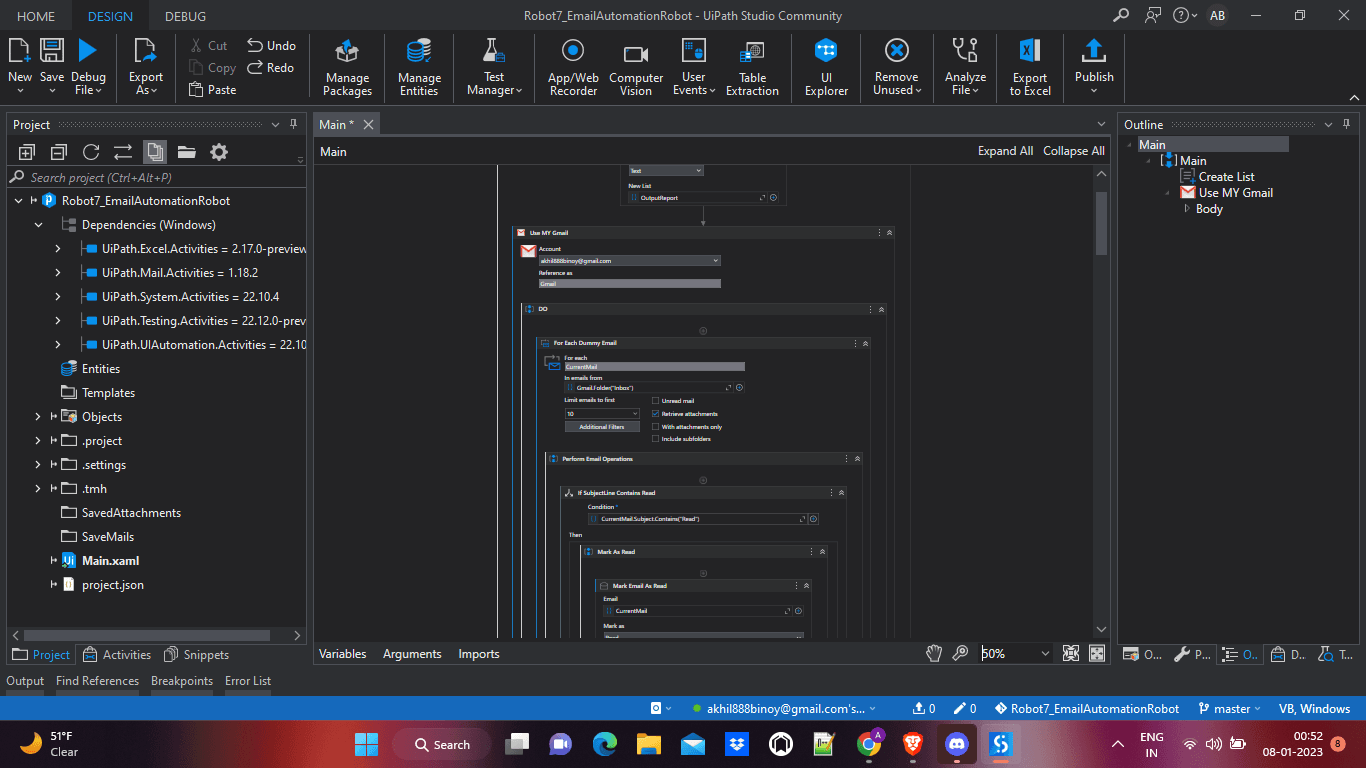Screen dimensions: 1366x768
Task: Click the Redo command
Action: (x=271, y=67)
